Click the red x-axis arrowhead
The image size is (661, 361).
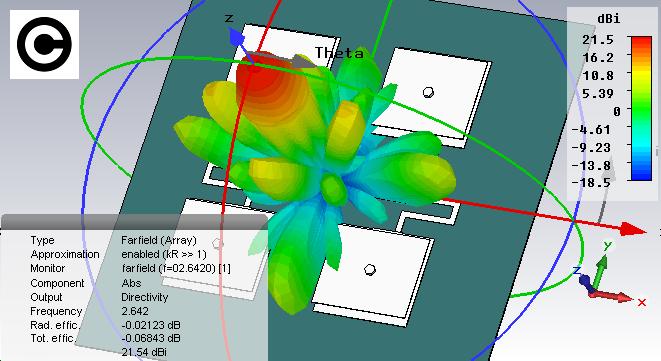pos(634,229)
